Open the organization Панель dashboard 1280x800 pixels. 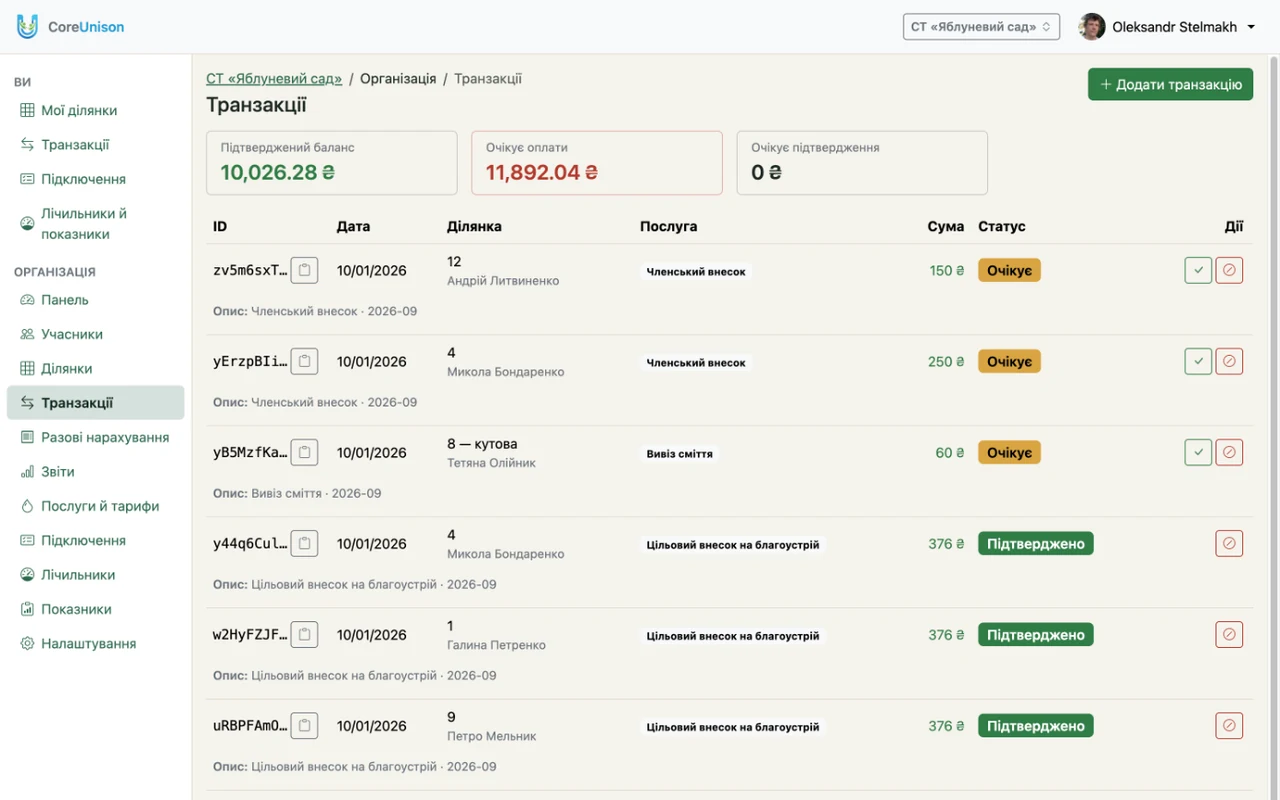[x=96, y=300]
